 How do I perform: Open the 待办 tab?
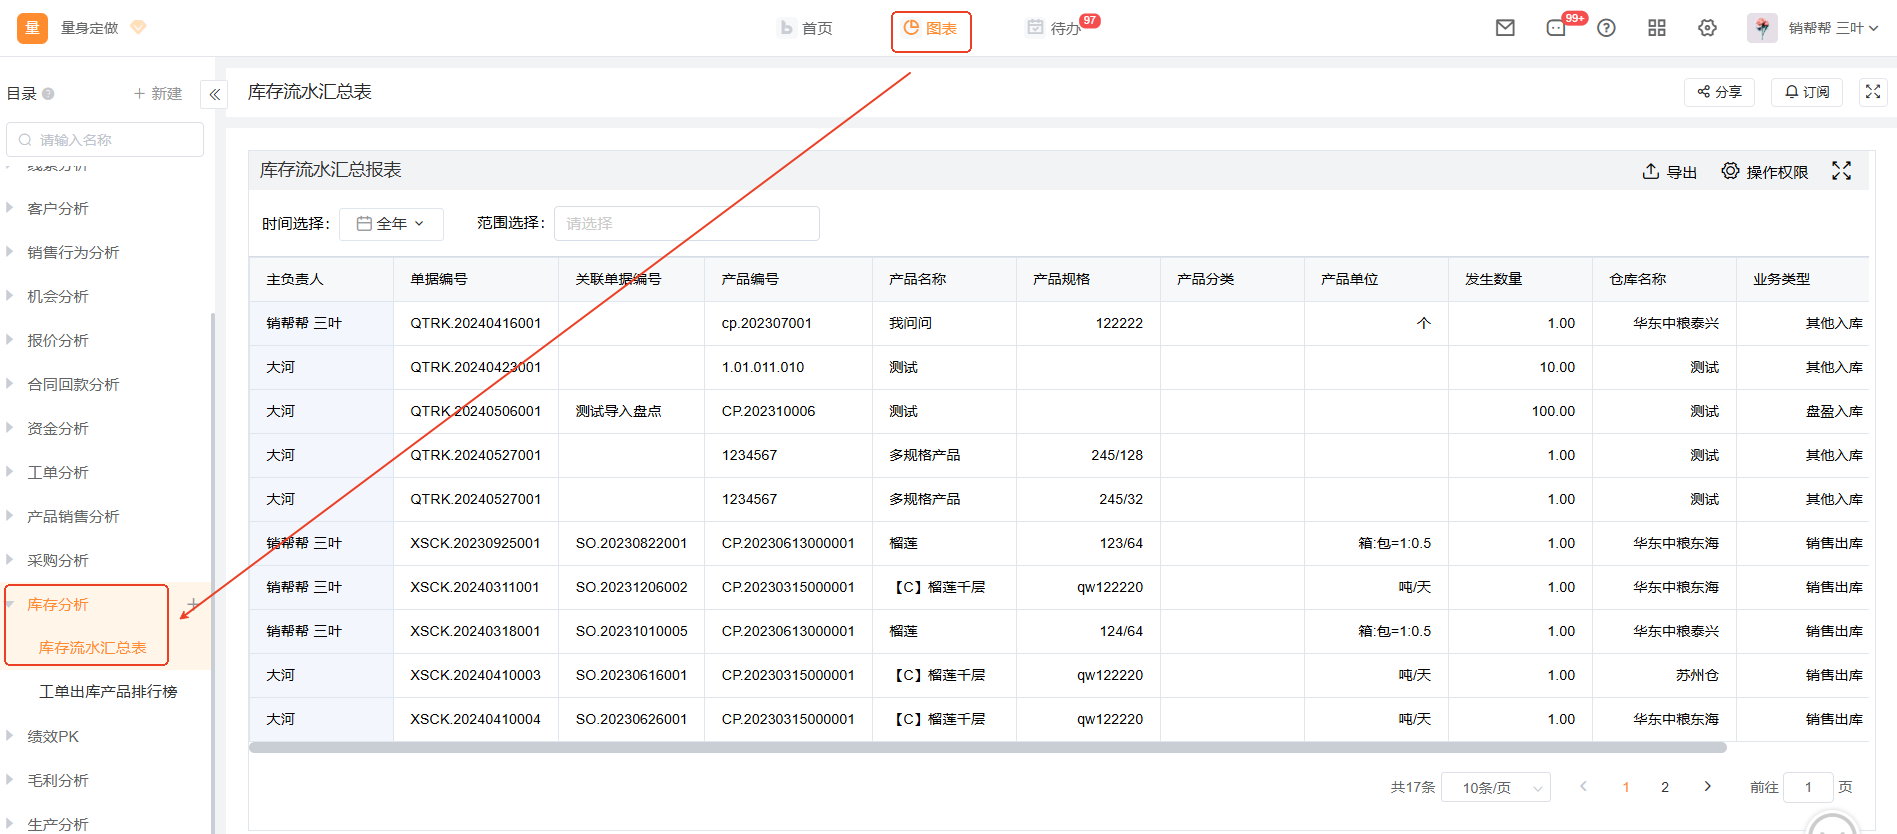coord(1054,28)
